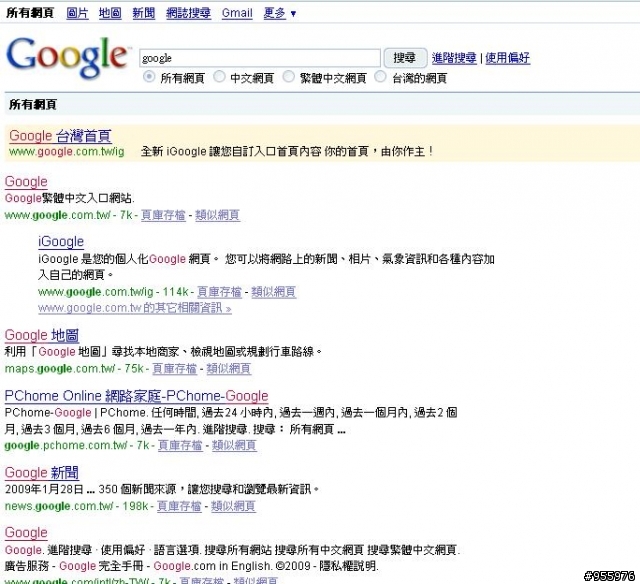Open 頁庫存檔 for news.google.com.tw
This screenshot has height=584, width=640.
180,506
